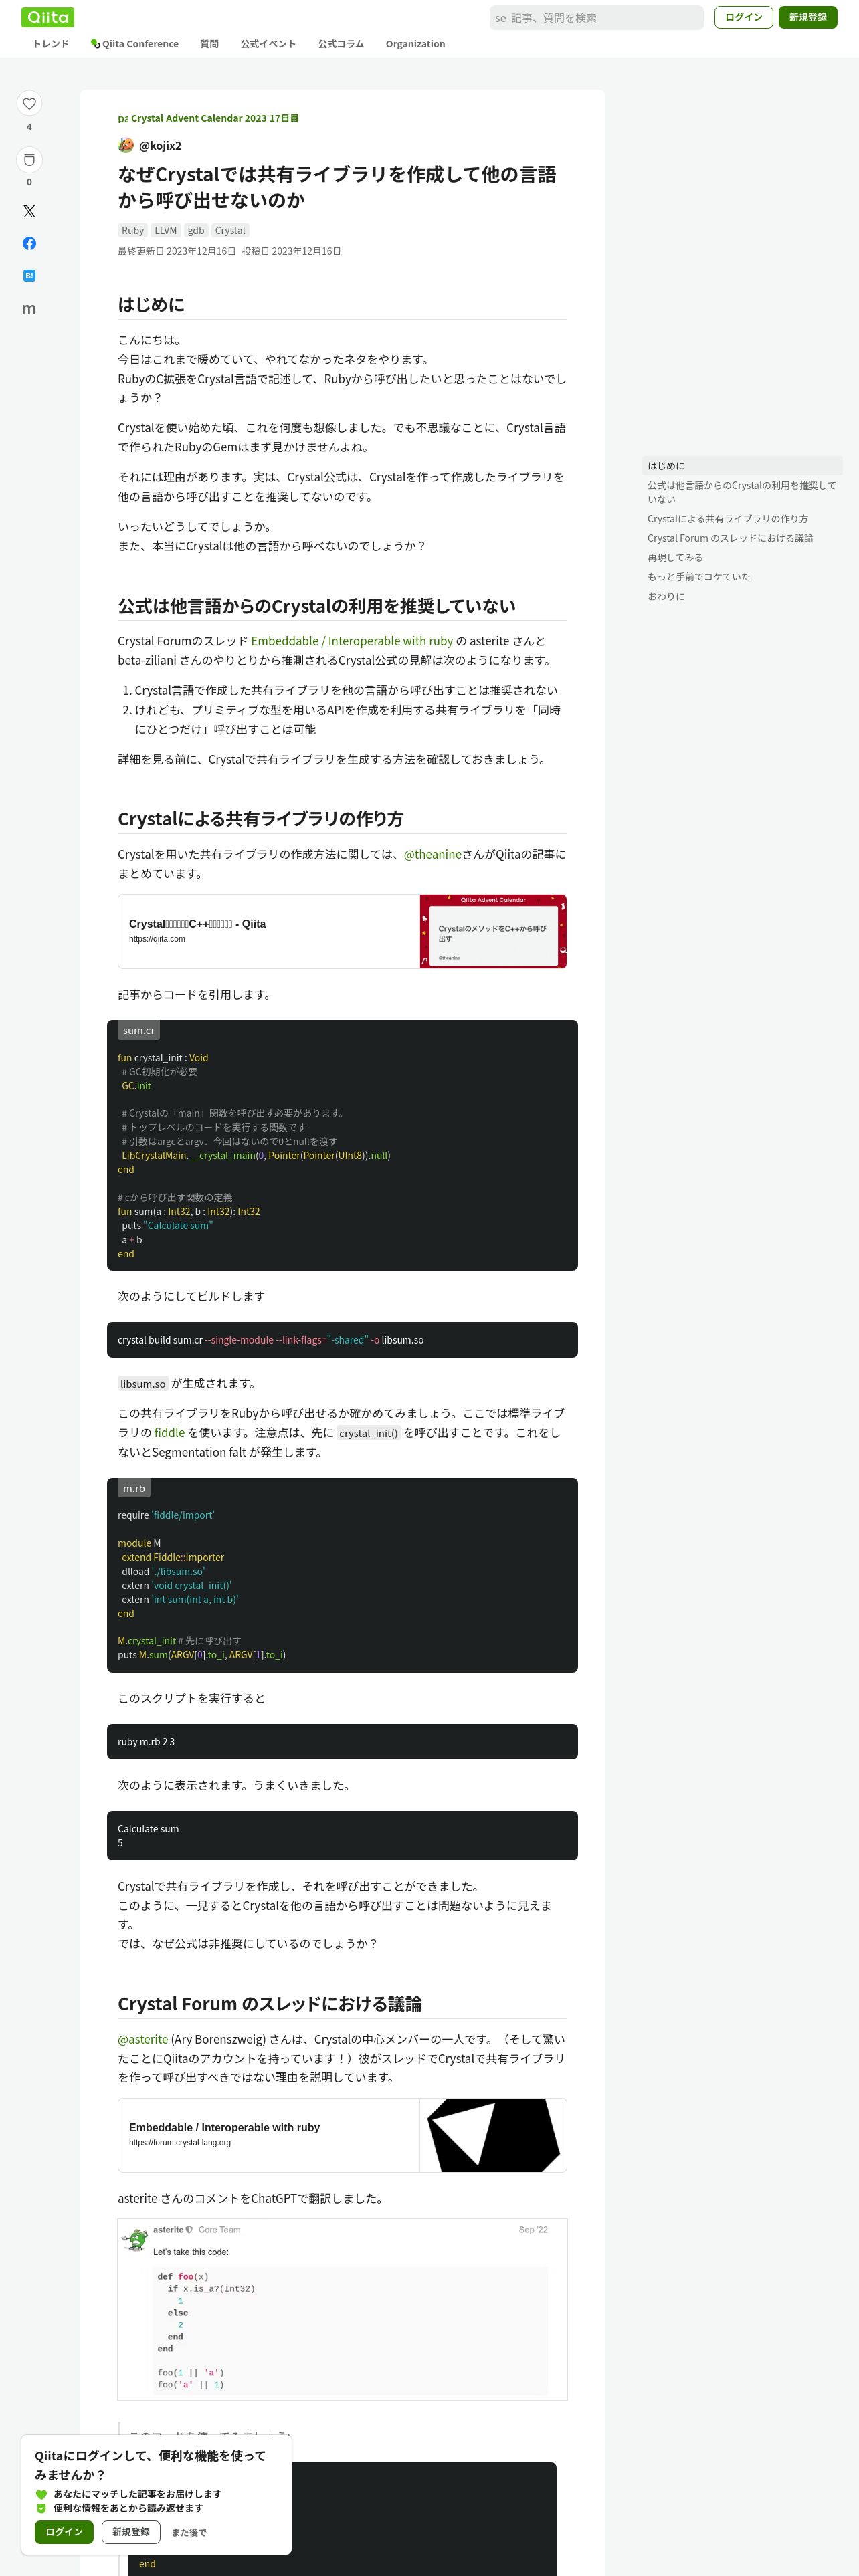Open the Organization tab
The image size is (859, 2576).
pyautogui.click(x=415, y=44)
